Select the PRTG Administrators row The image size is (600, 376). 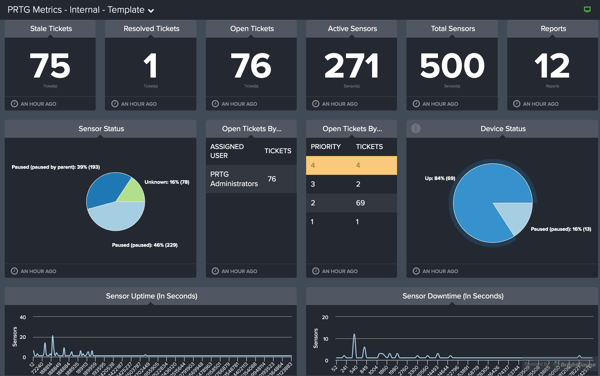coord(251,179)
